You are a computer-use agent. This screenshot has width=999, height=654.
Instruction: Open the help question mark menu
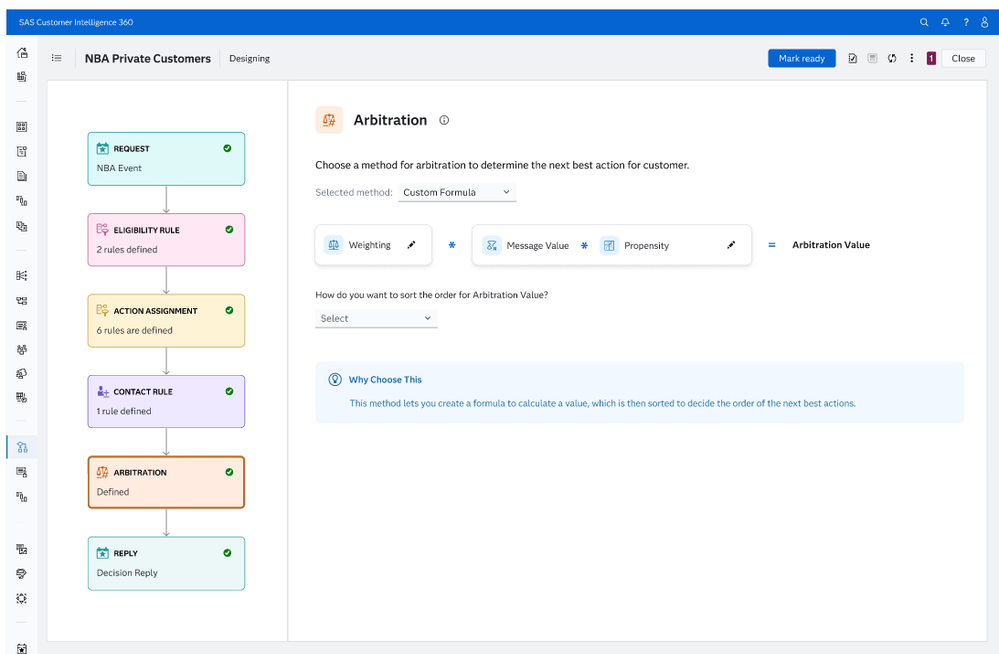pyautogui.click(x=965, y=22)
